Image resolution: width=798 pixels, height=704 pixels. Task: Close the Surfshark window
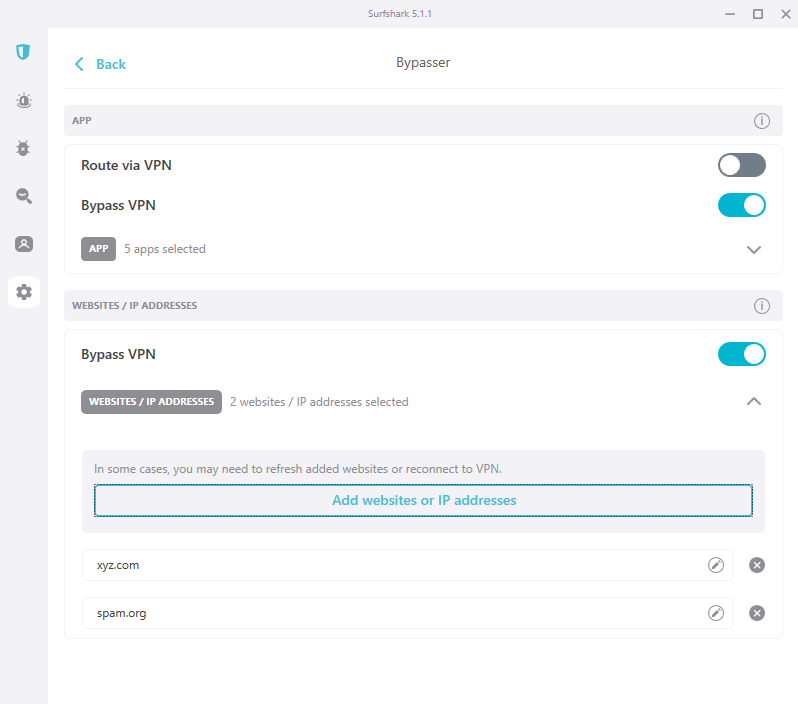[786, 14]
